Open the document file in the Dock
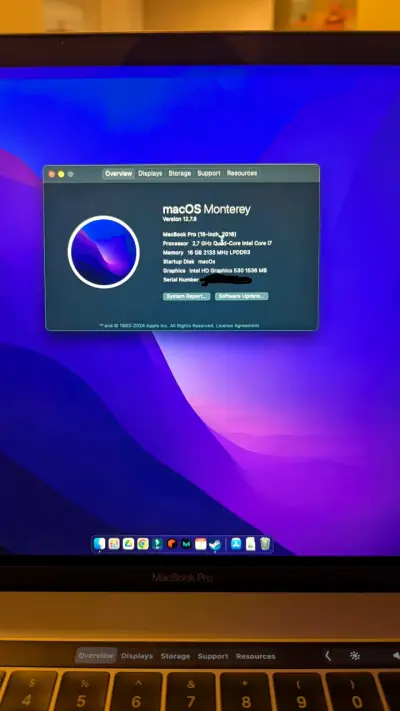This screenshot has height=711, width=400. tap(251, 543)
